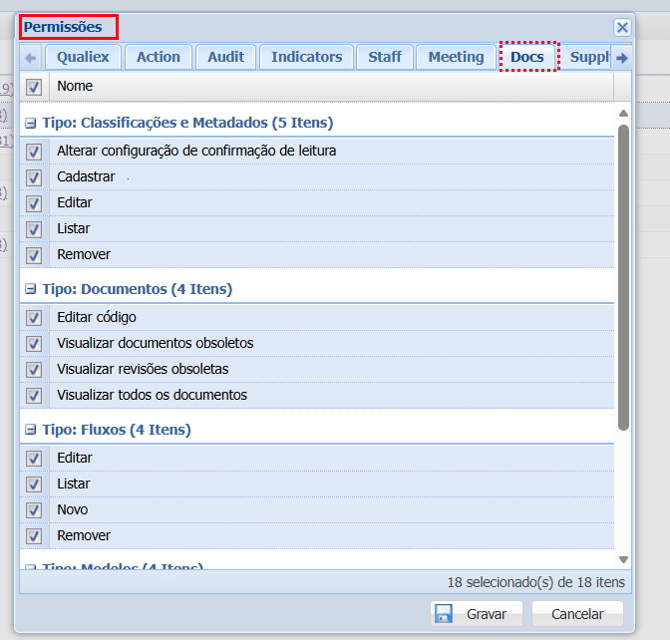
Task: Uncheck the Cadastrar permission
Action: (34, 177)
